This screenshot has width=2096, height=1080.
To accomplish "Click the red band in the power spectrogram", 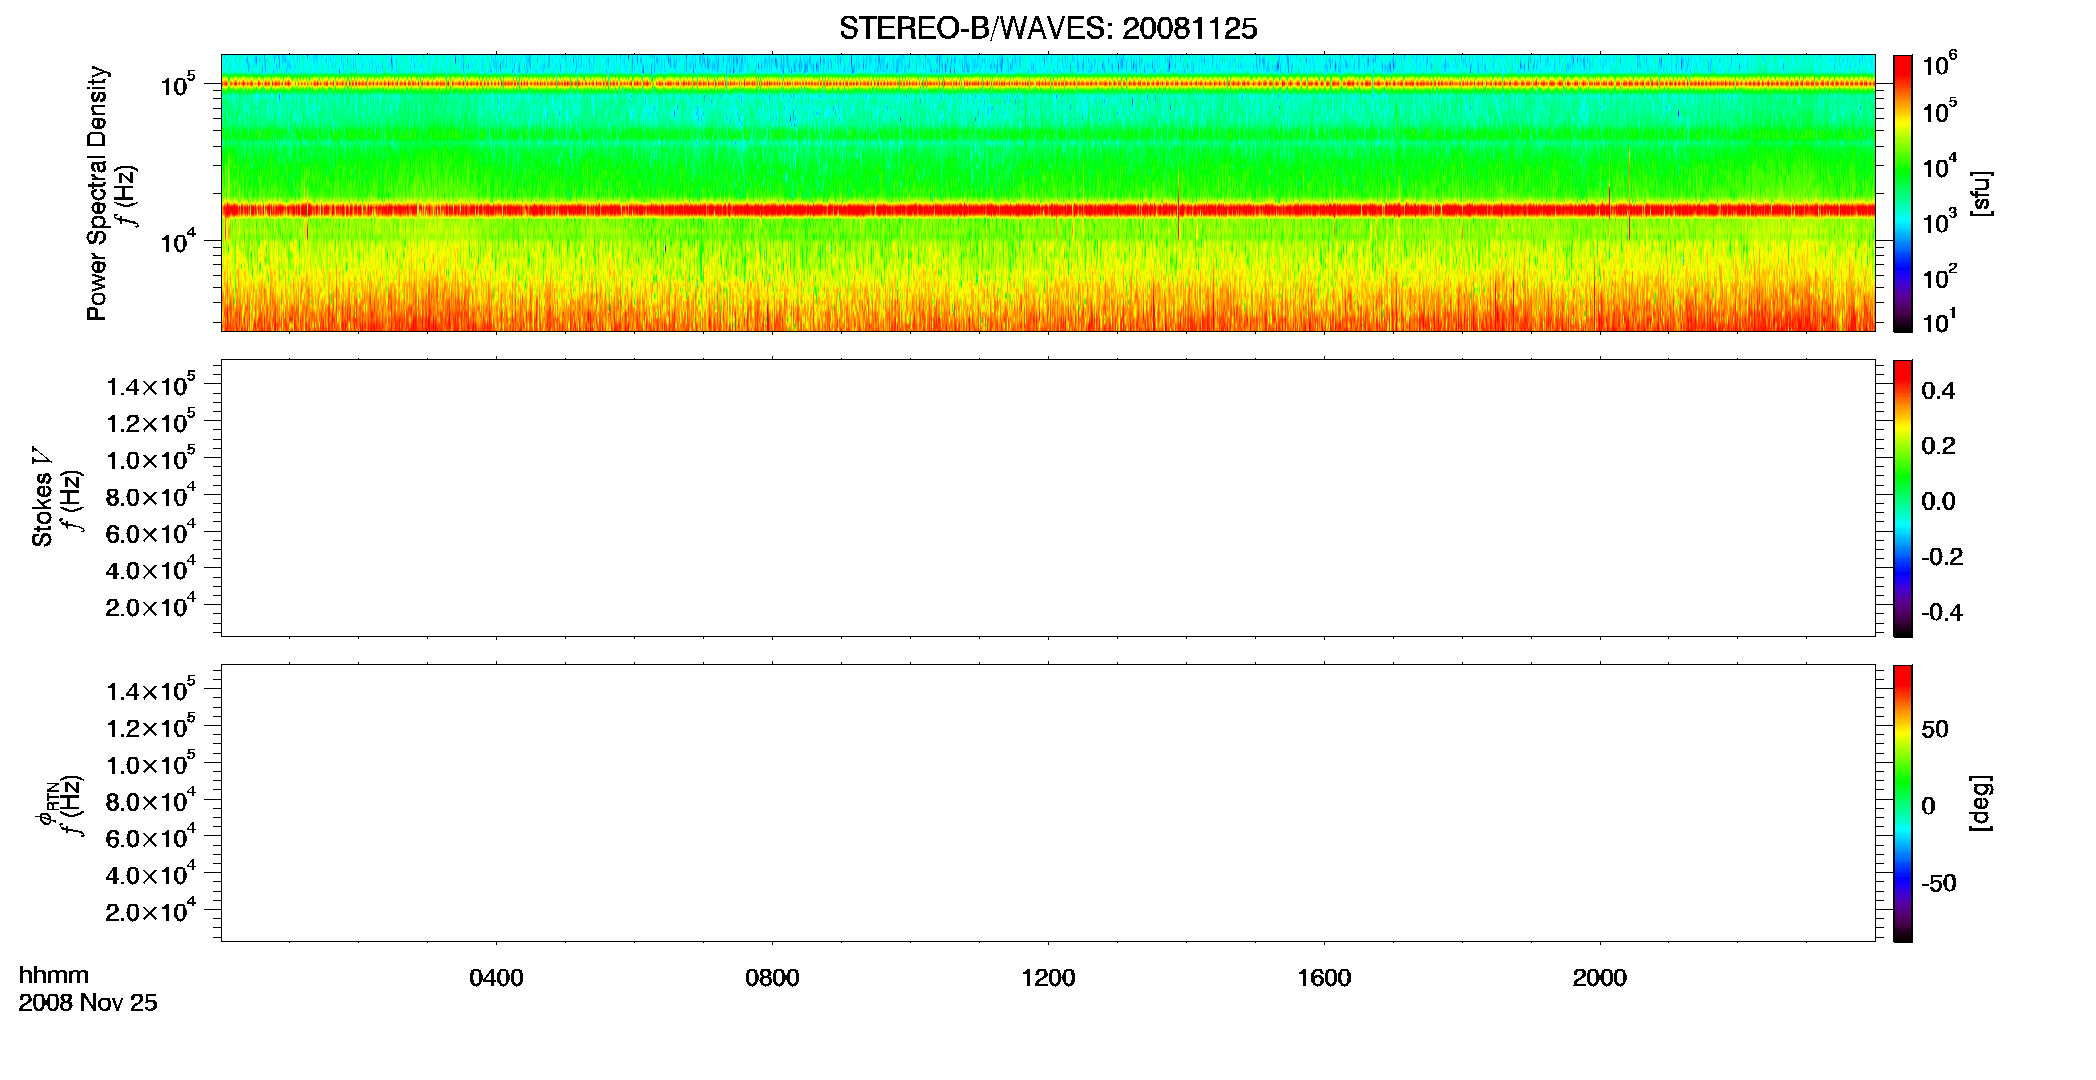I will pyautogui.click(x=1048, y=210).
